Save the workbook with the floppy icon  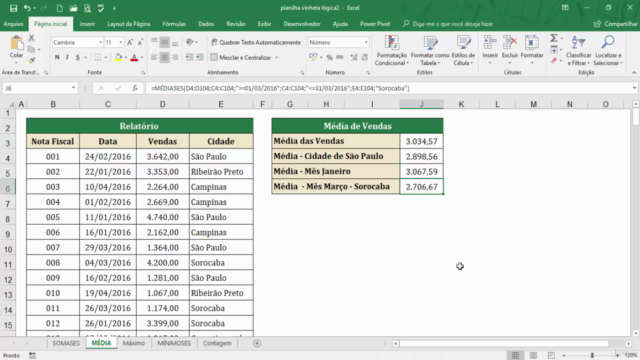pos(13,8)
